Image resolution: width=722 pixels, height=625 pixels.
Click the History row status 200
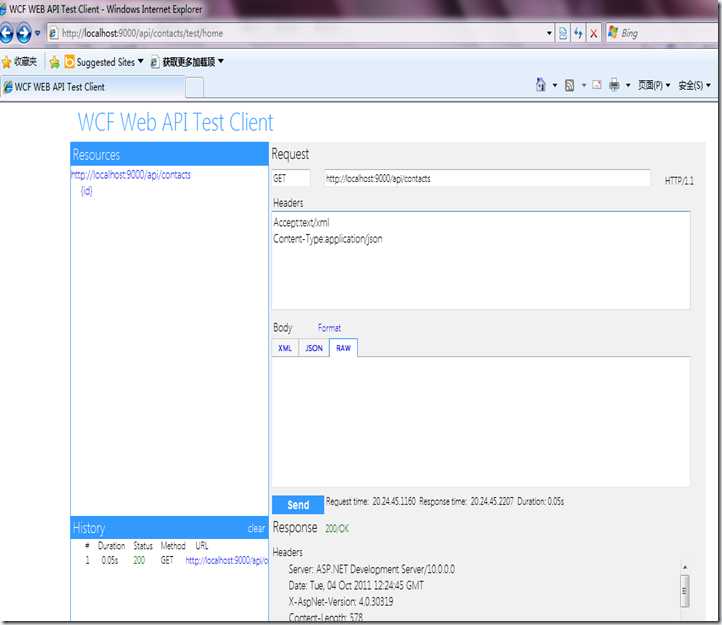coord(139,561)
